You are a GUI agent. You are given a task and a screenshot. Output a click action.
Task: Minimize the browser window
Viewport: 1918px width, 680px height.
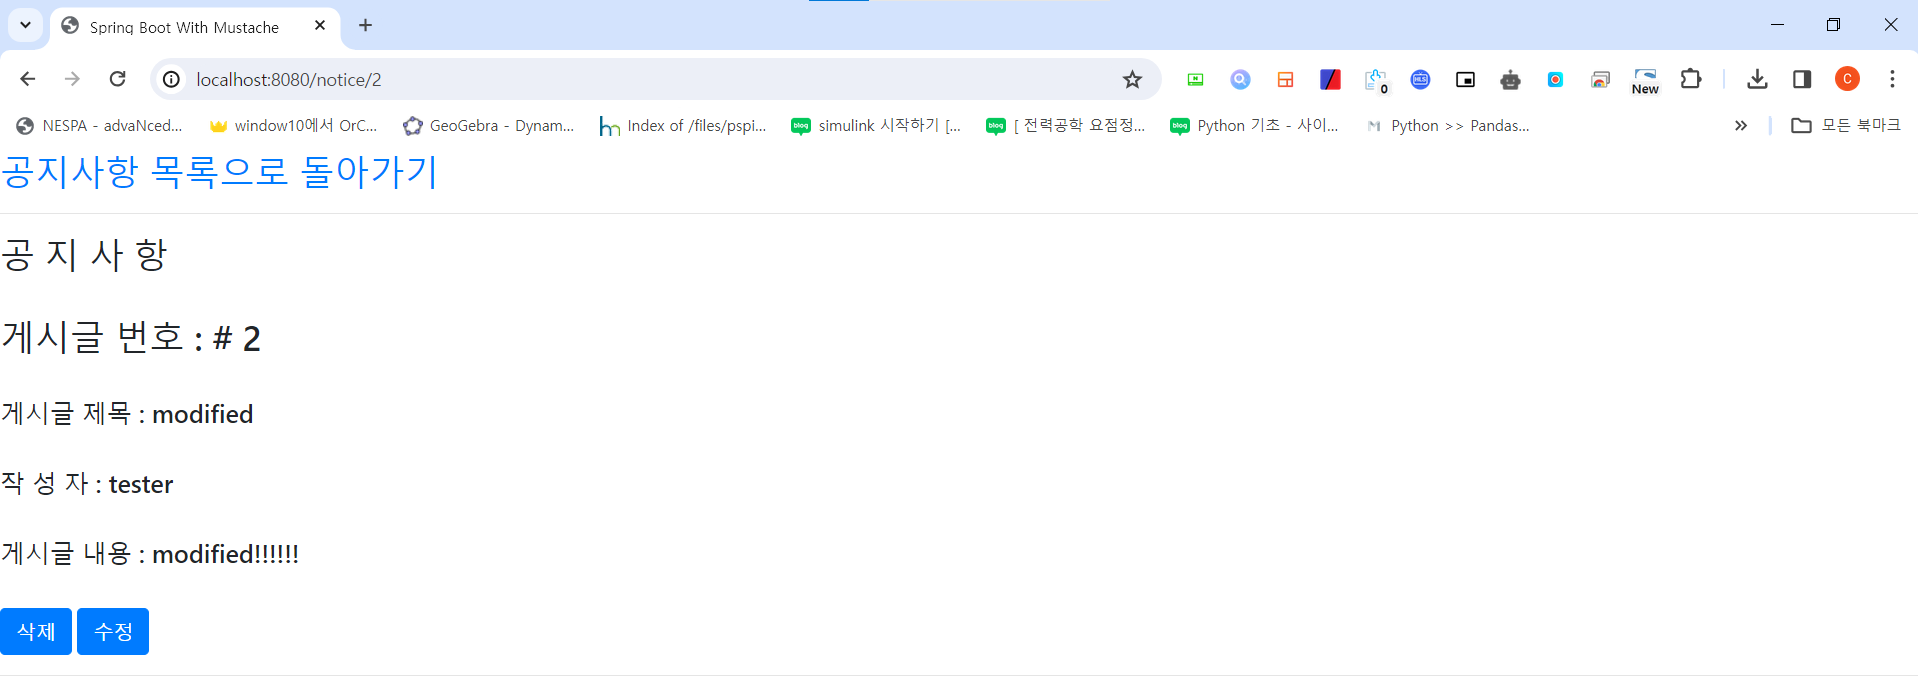(1777, 25)
